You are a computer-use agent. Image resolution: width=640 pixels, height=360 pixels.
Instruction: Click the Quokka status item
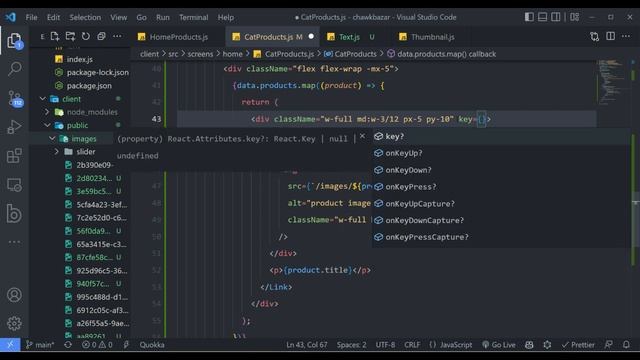(152, 345)
